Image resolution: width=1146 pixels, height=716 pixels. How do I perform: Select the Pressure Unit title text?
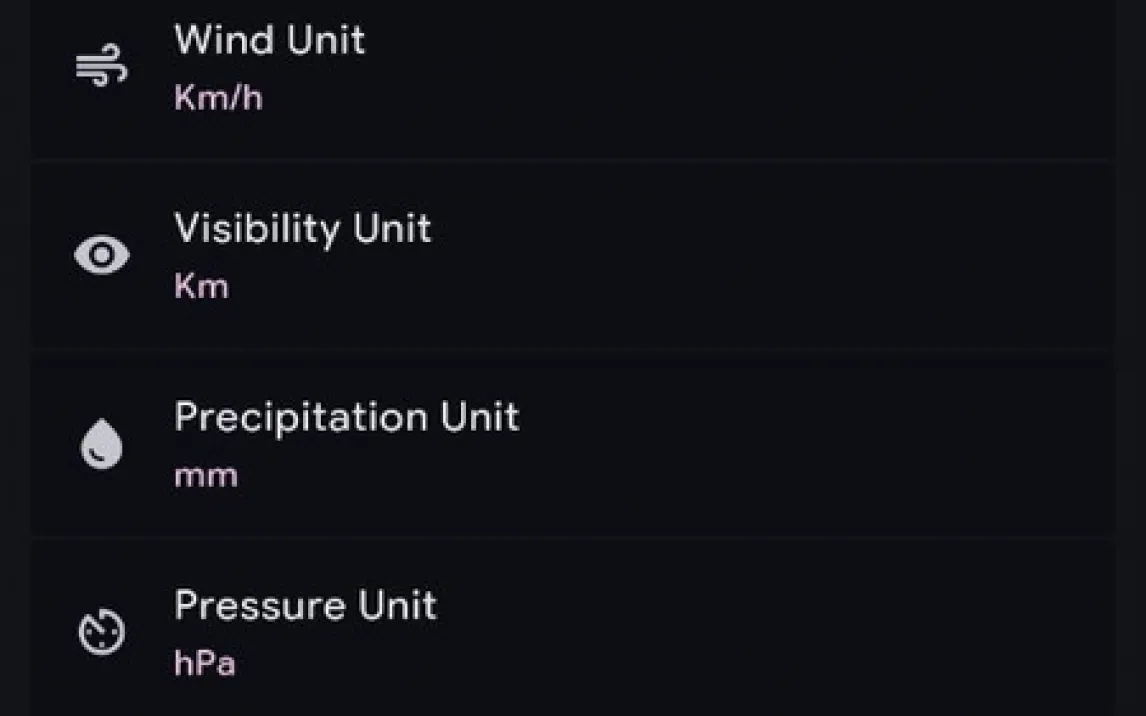click(x=306, y=606)
